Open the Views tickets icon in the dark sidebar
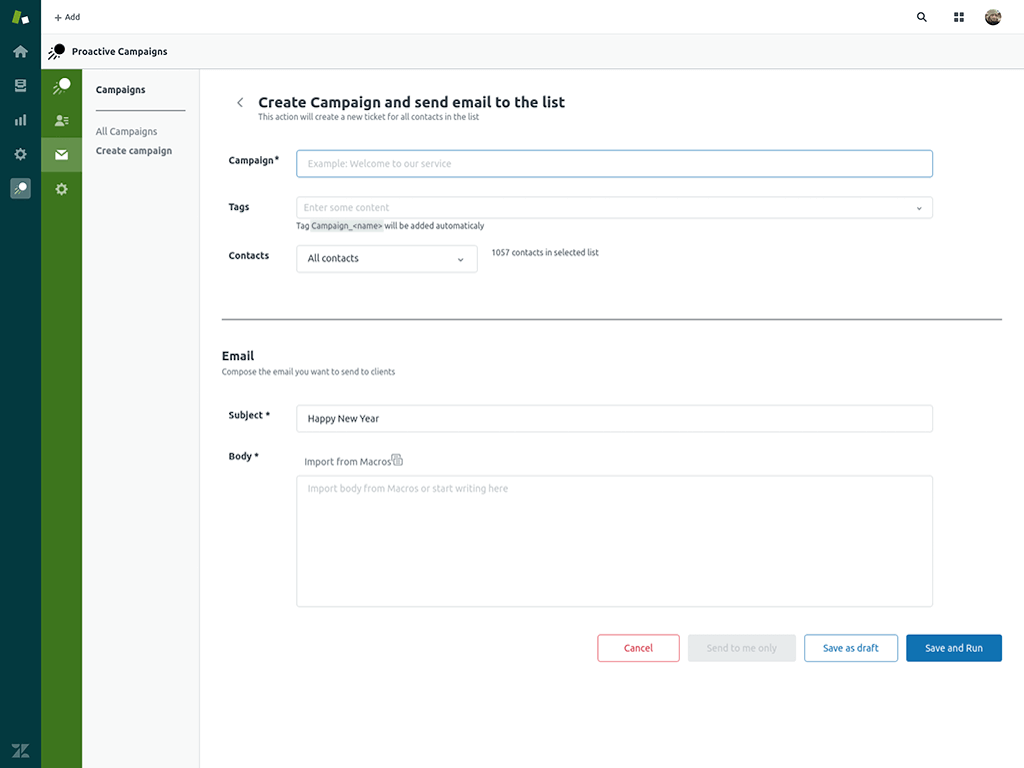 [20, 86]
